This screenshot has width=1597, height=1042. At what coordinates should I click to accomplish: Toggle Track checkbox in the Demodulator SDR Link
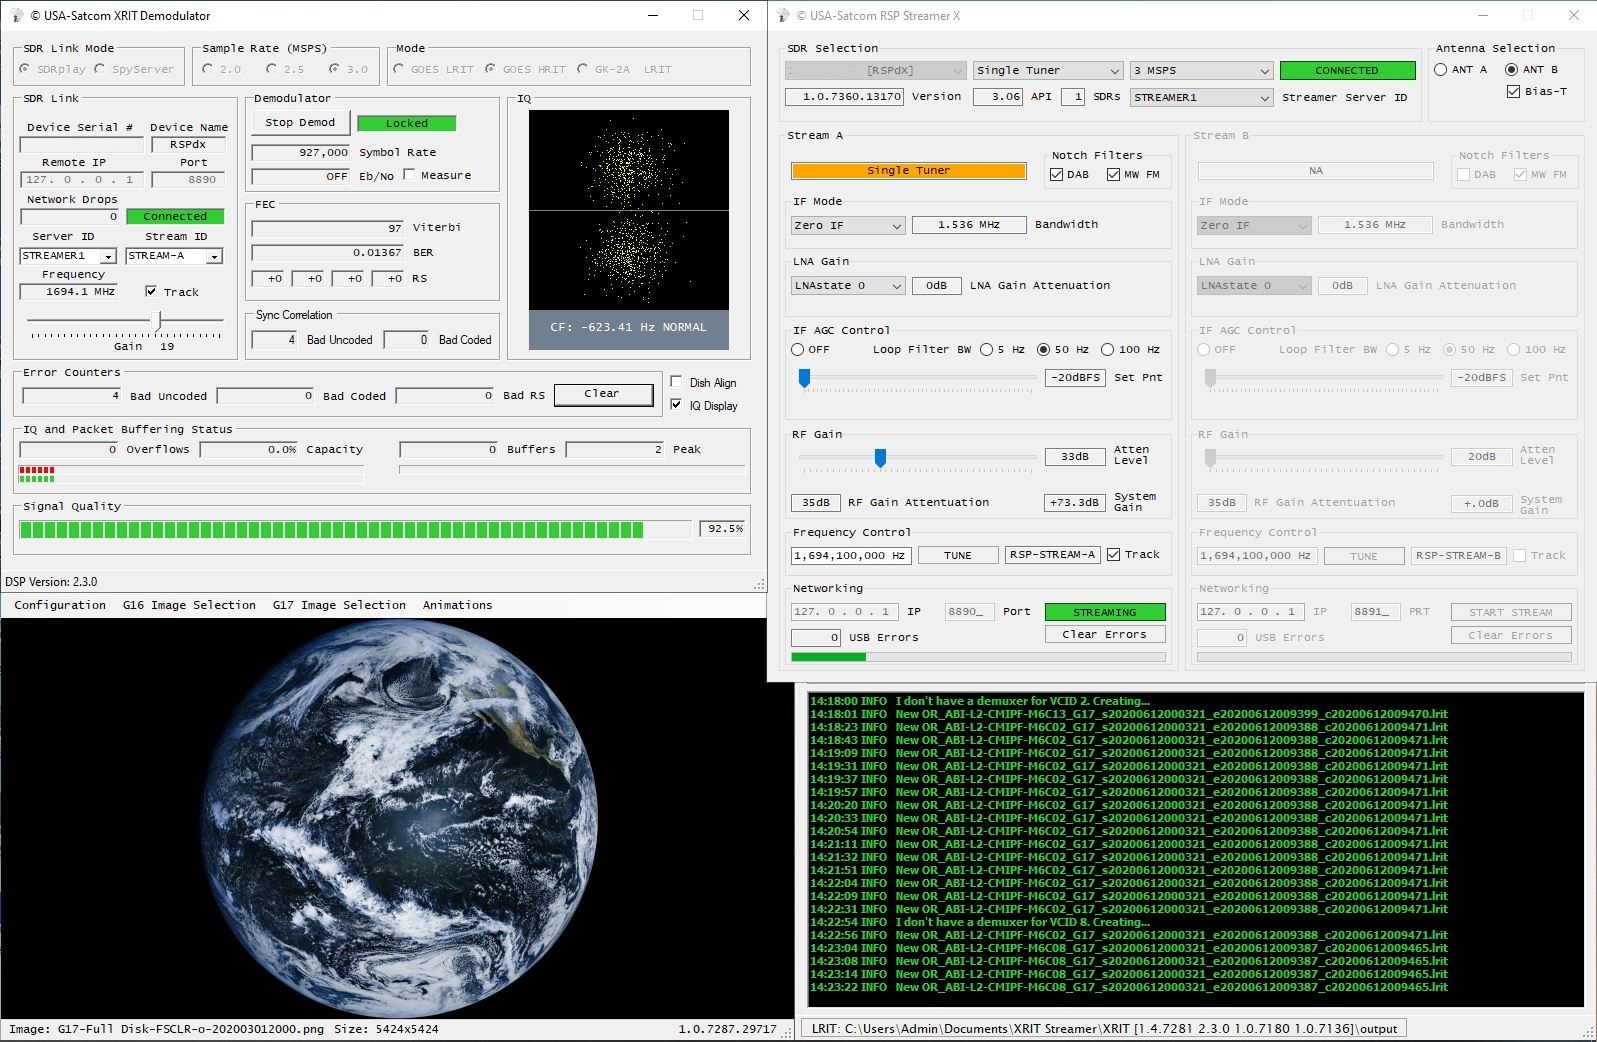pos(151,291)
